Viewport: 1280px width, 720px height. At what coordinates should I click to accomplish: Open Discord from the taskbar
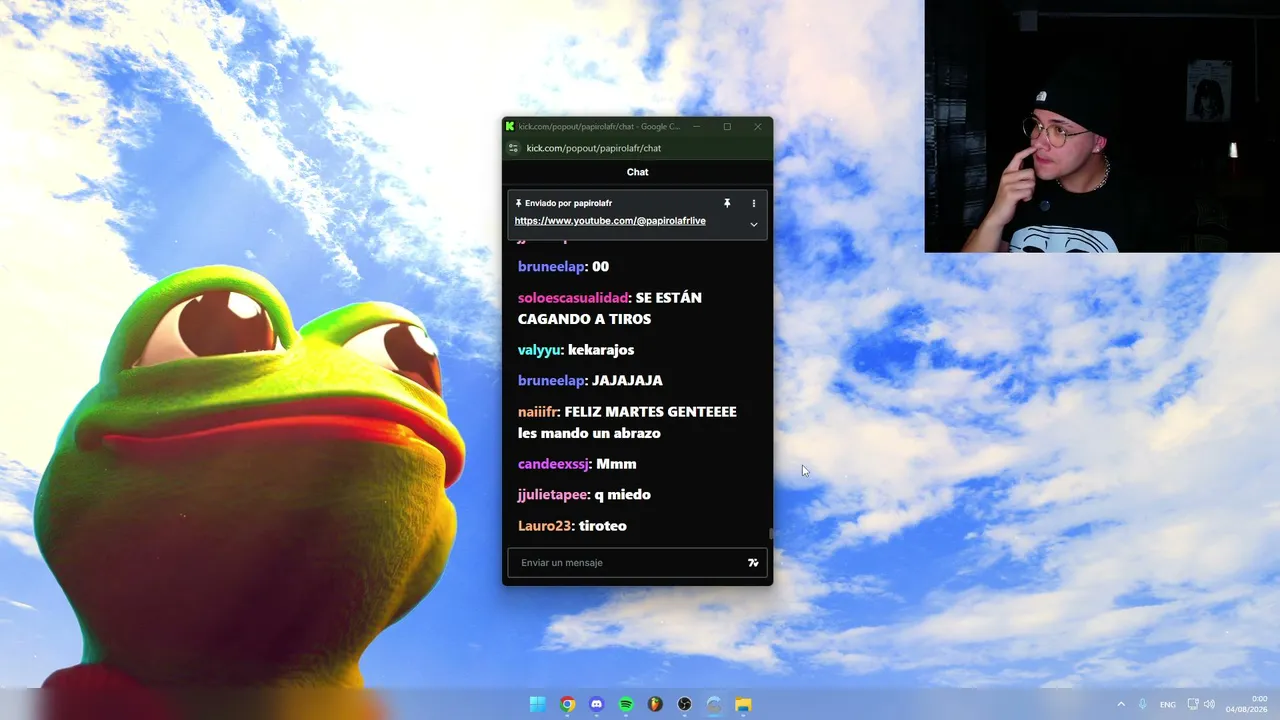[x=597, y=704]
